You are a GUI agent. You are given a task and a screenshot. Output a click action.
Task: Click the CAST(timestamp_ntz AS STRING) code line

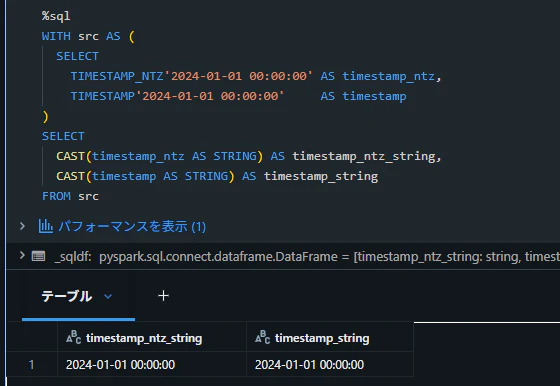coord(249,156)
